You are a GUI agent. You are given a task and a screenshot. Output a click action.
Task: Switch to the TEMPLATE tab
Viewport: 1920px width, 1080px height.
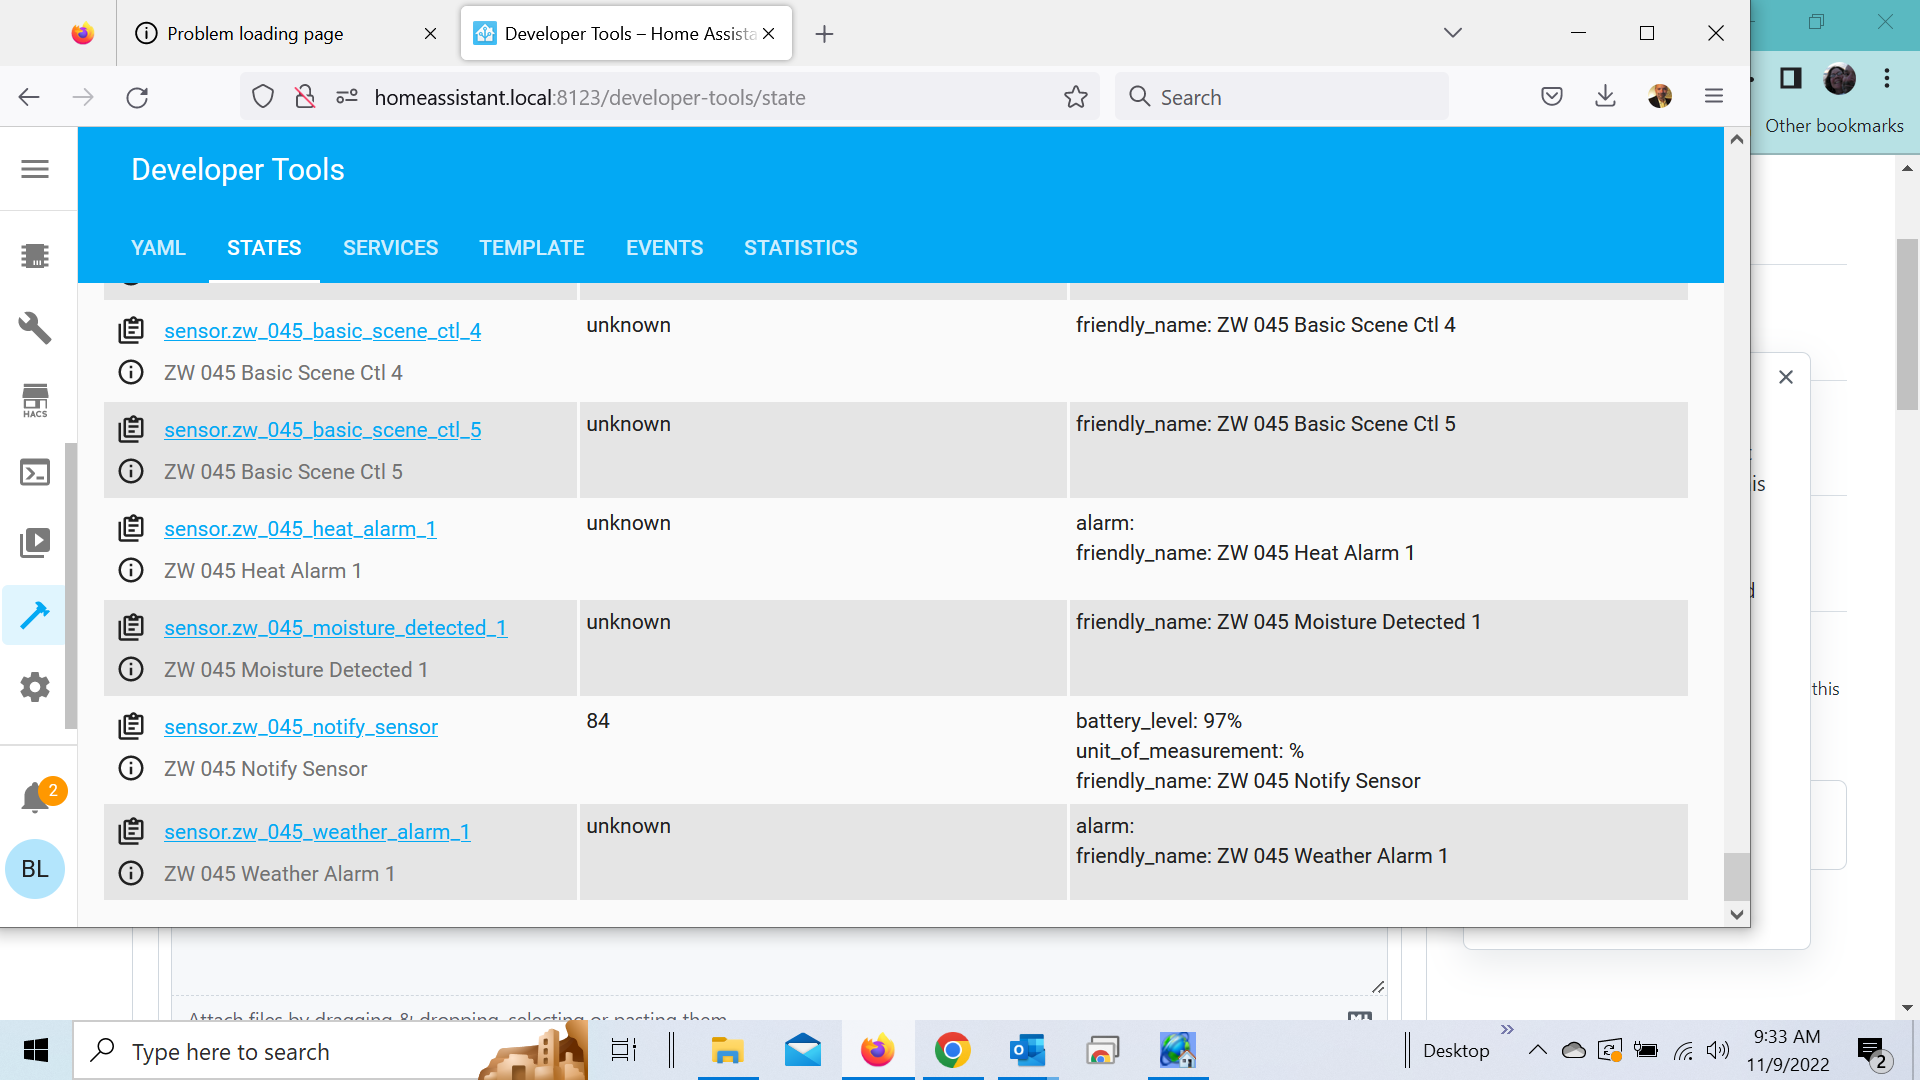pyautogui.click(x=531, y=248)
